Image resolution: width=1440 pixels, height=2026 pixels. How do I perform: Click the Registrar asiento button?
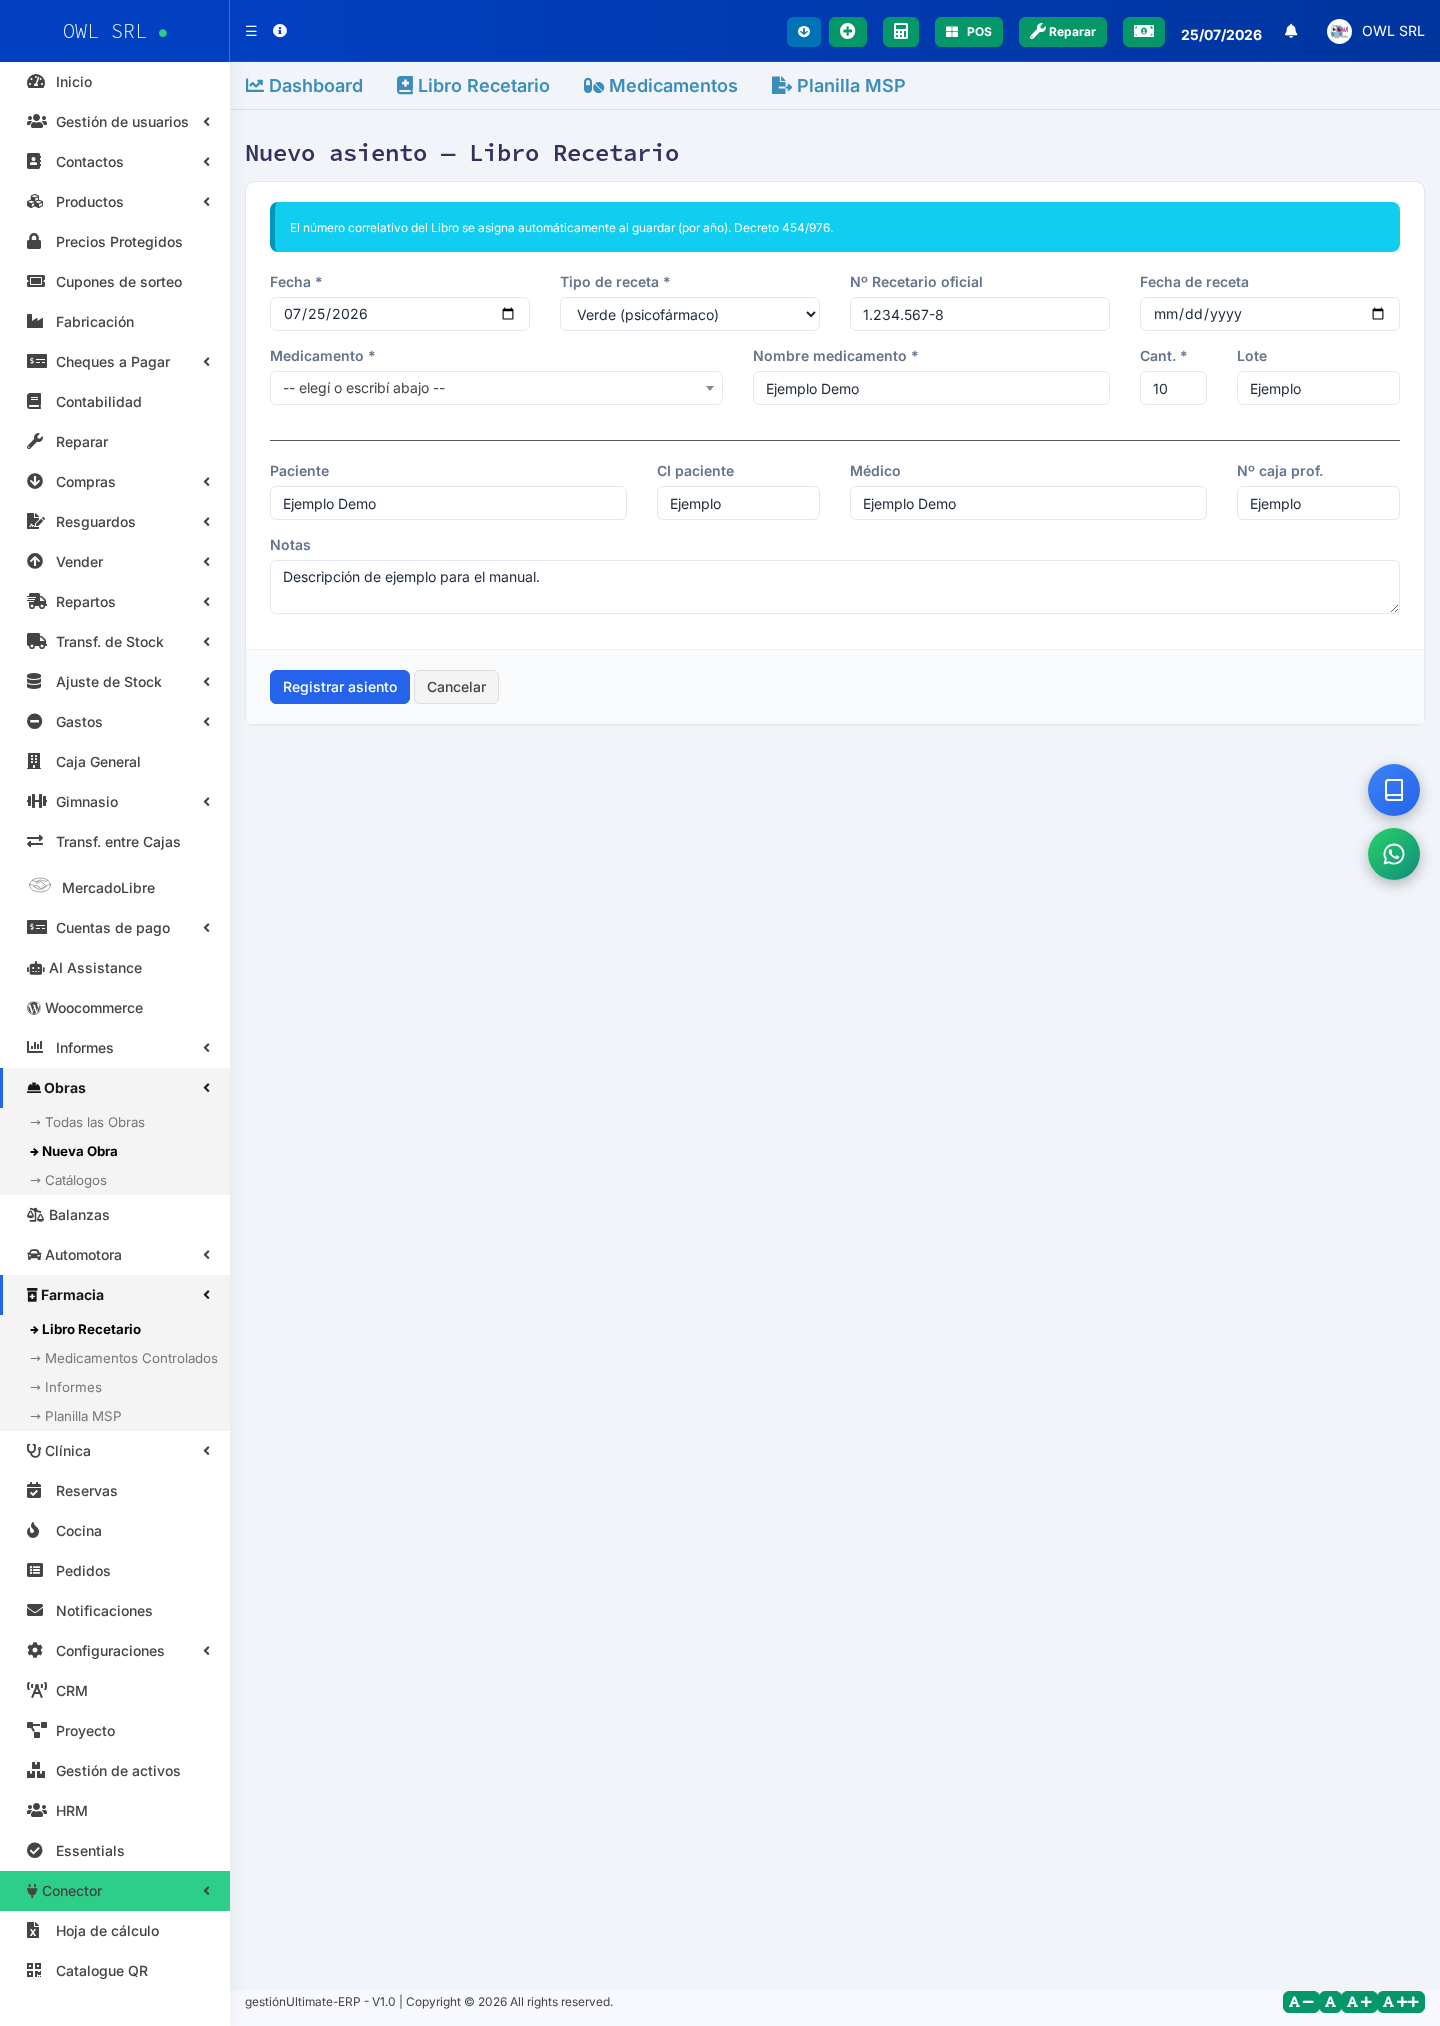click(340, 687)
